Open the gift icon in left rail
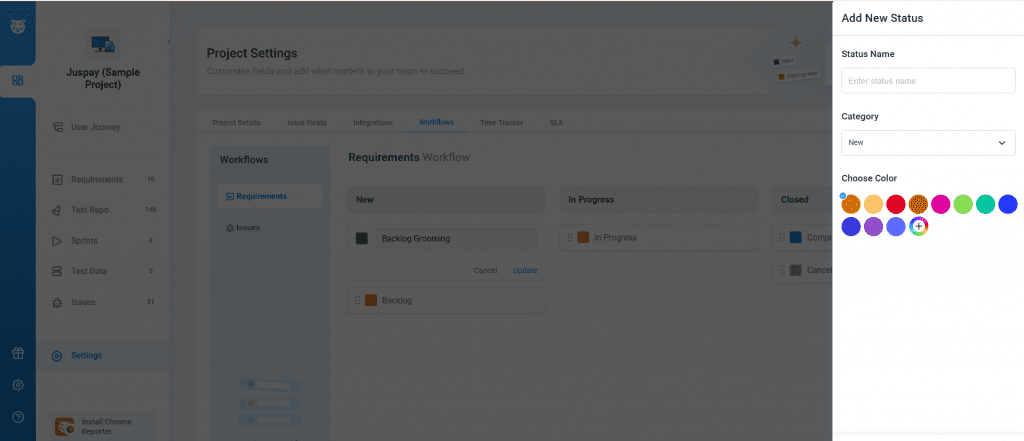Image resolution: width=1024 pixels, height=441 pixels. [x=18, y=353]
